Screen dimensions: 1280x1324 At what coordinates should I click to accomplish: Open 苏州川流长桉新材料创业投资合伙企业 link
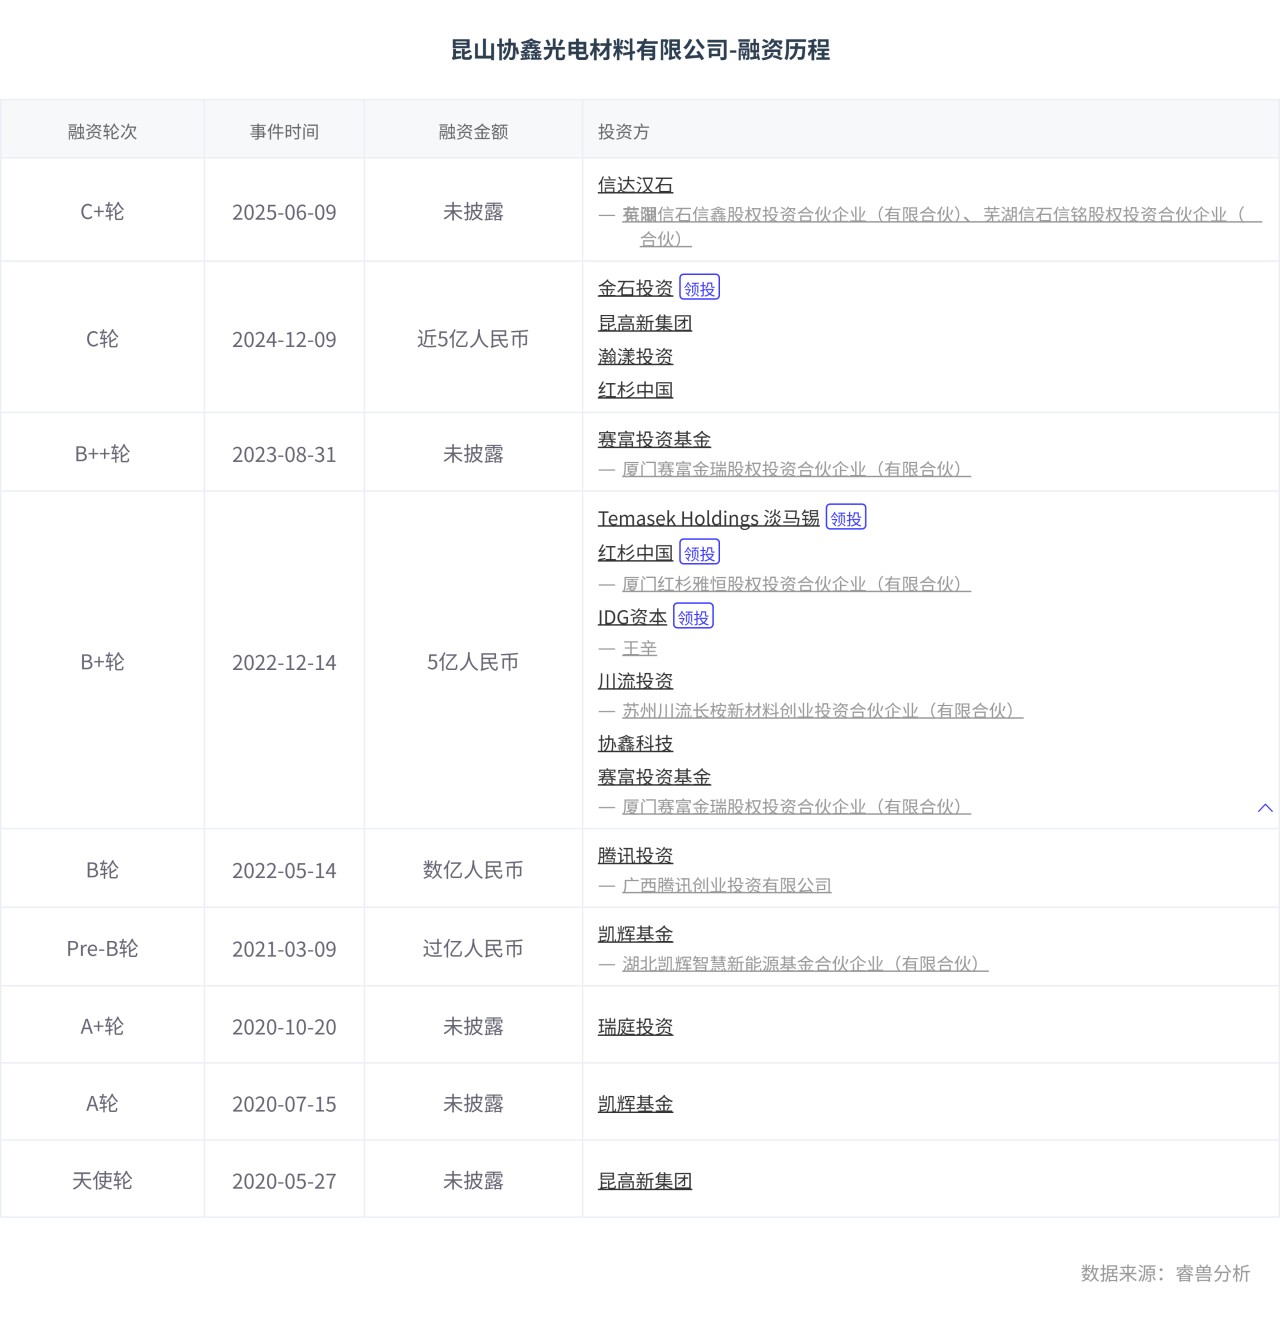(x=822, y=711)
